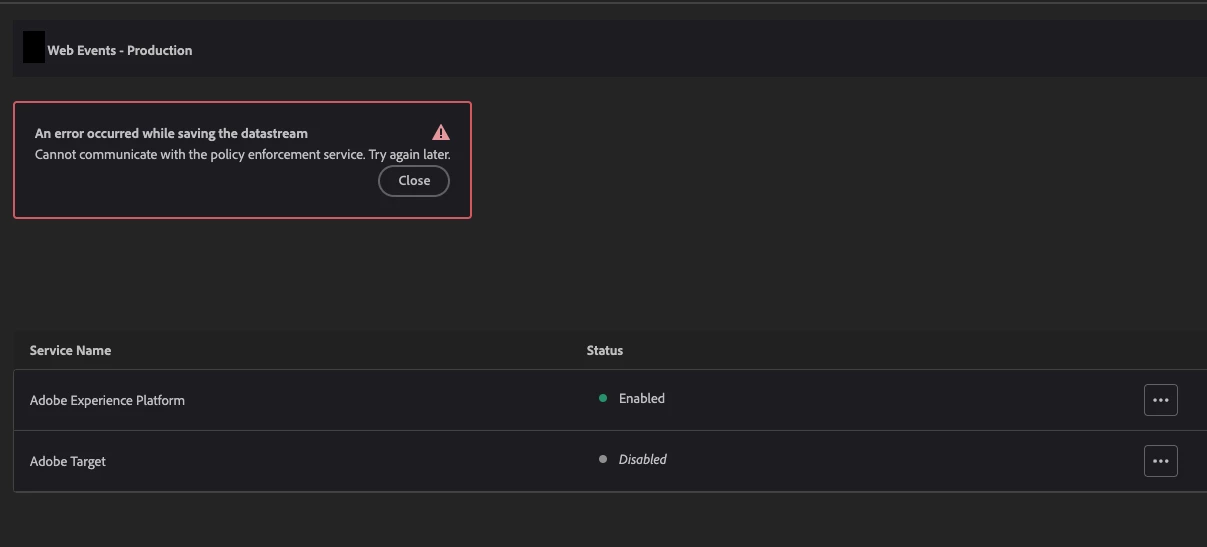This screenshot has width=1207, height=547.
Task: Click the error heading about saving datastream
Action: (x=171, y=133)
